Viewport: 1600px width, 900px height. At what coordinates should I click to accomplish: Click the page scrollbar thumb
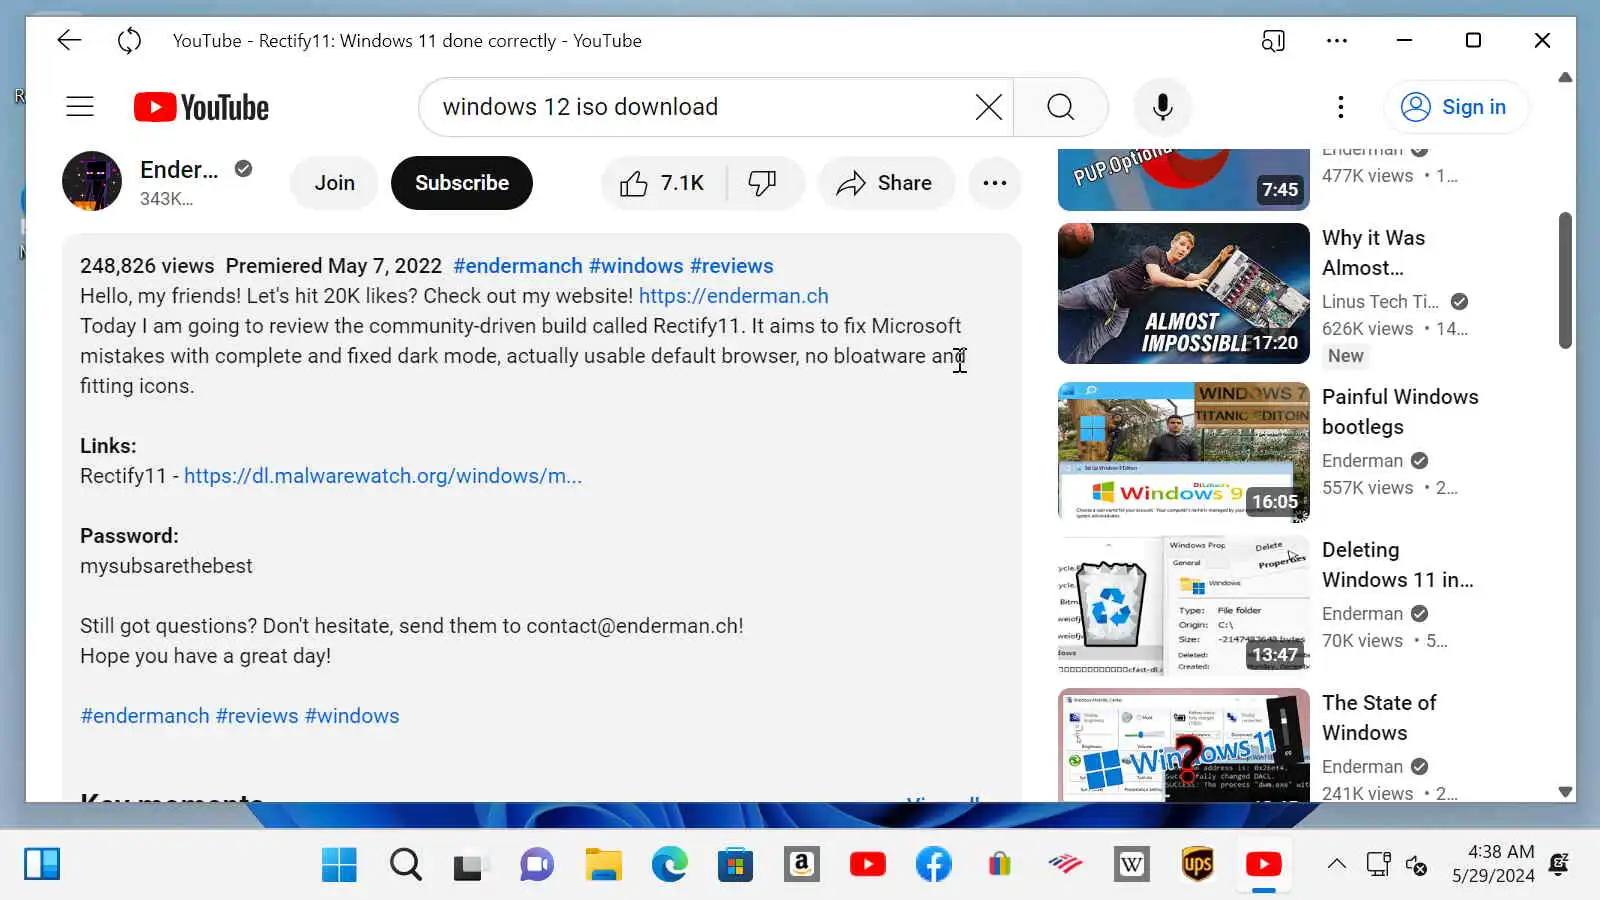pos(1565,280)
